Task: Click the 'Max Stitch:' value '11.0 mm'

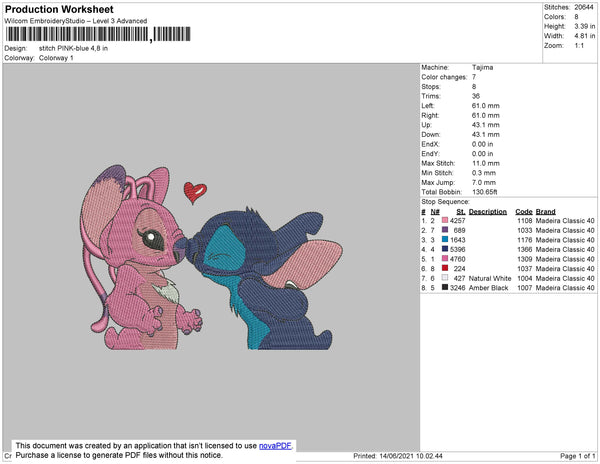Action: (x=486, y=163)
